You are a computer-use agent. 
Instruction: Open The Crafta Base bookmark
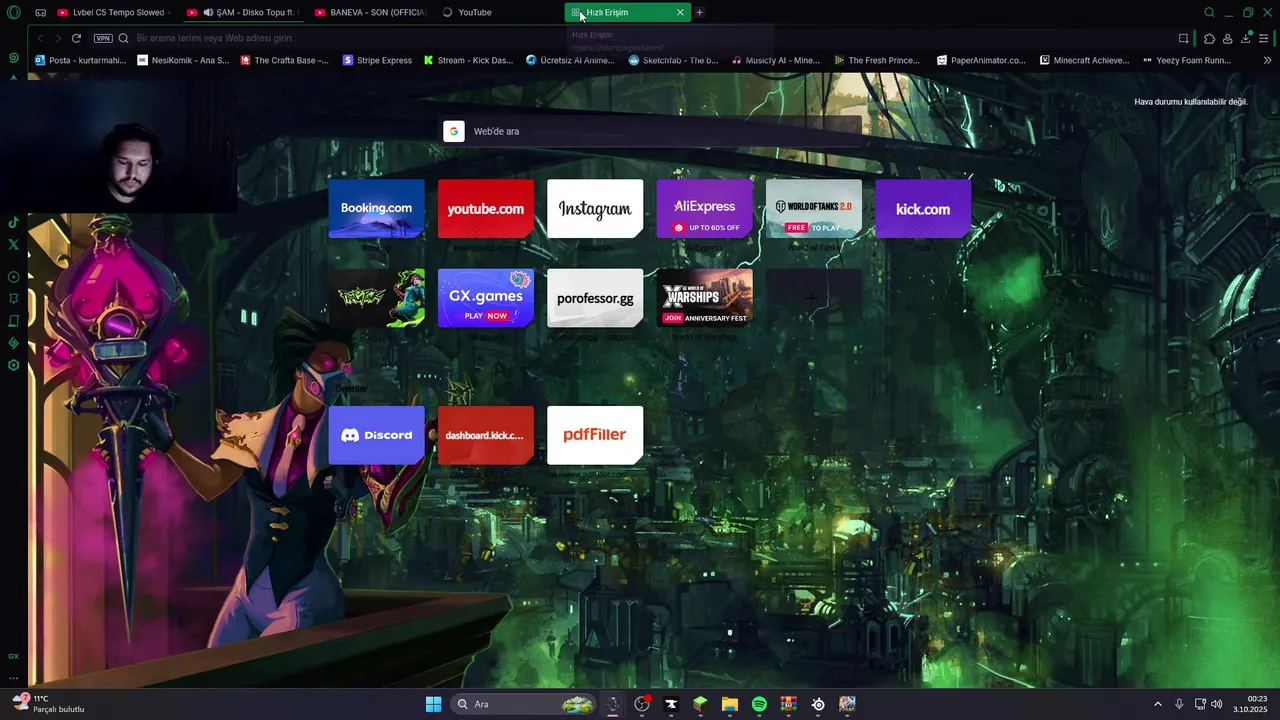(284, 60)
